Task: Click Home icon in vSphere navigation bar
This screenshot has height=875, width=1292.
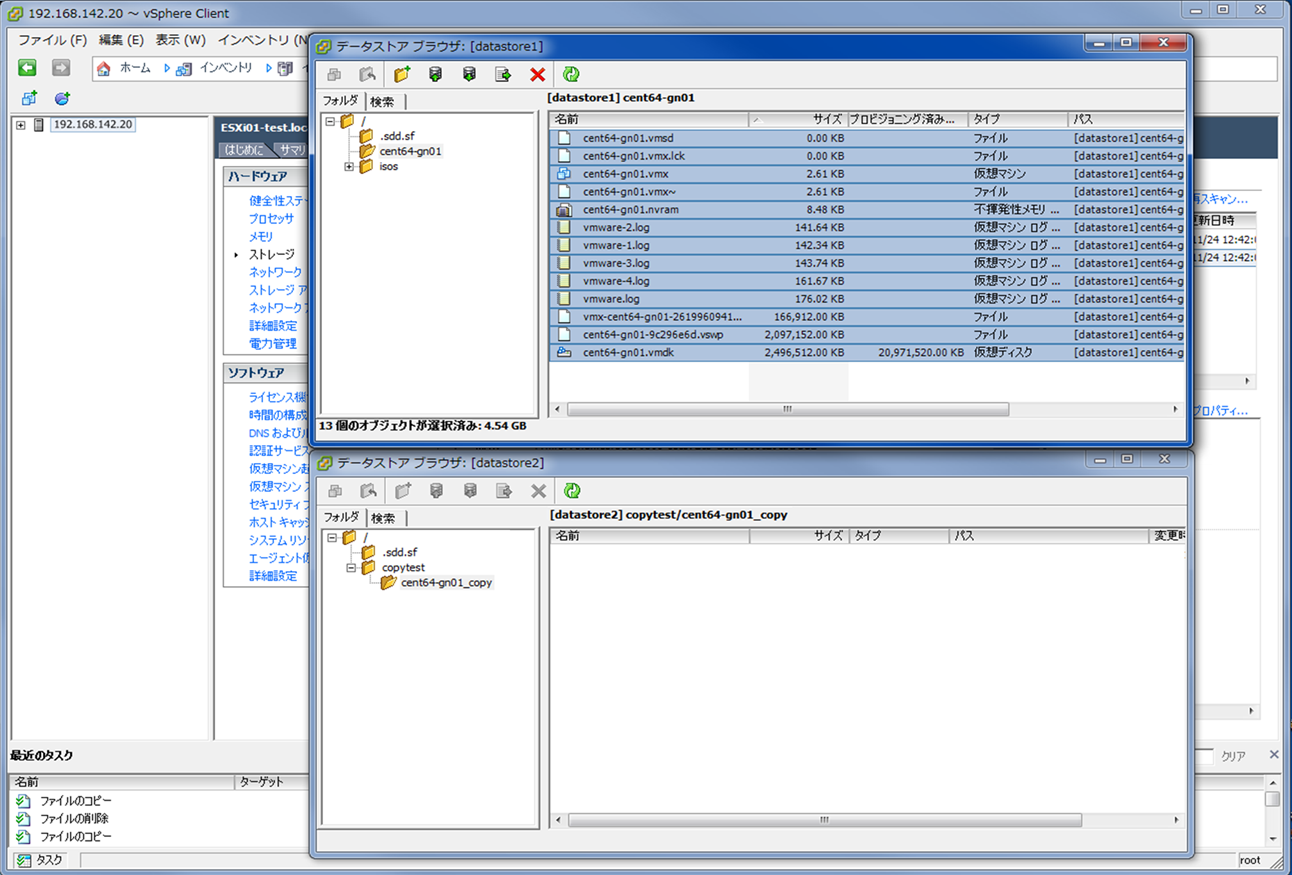Action: coord(104,68)
